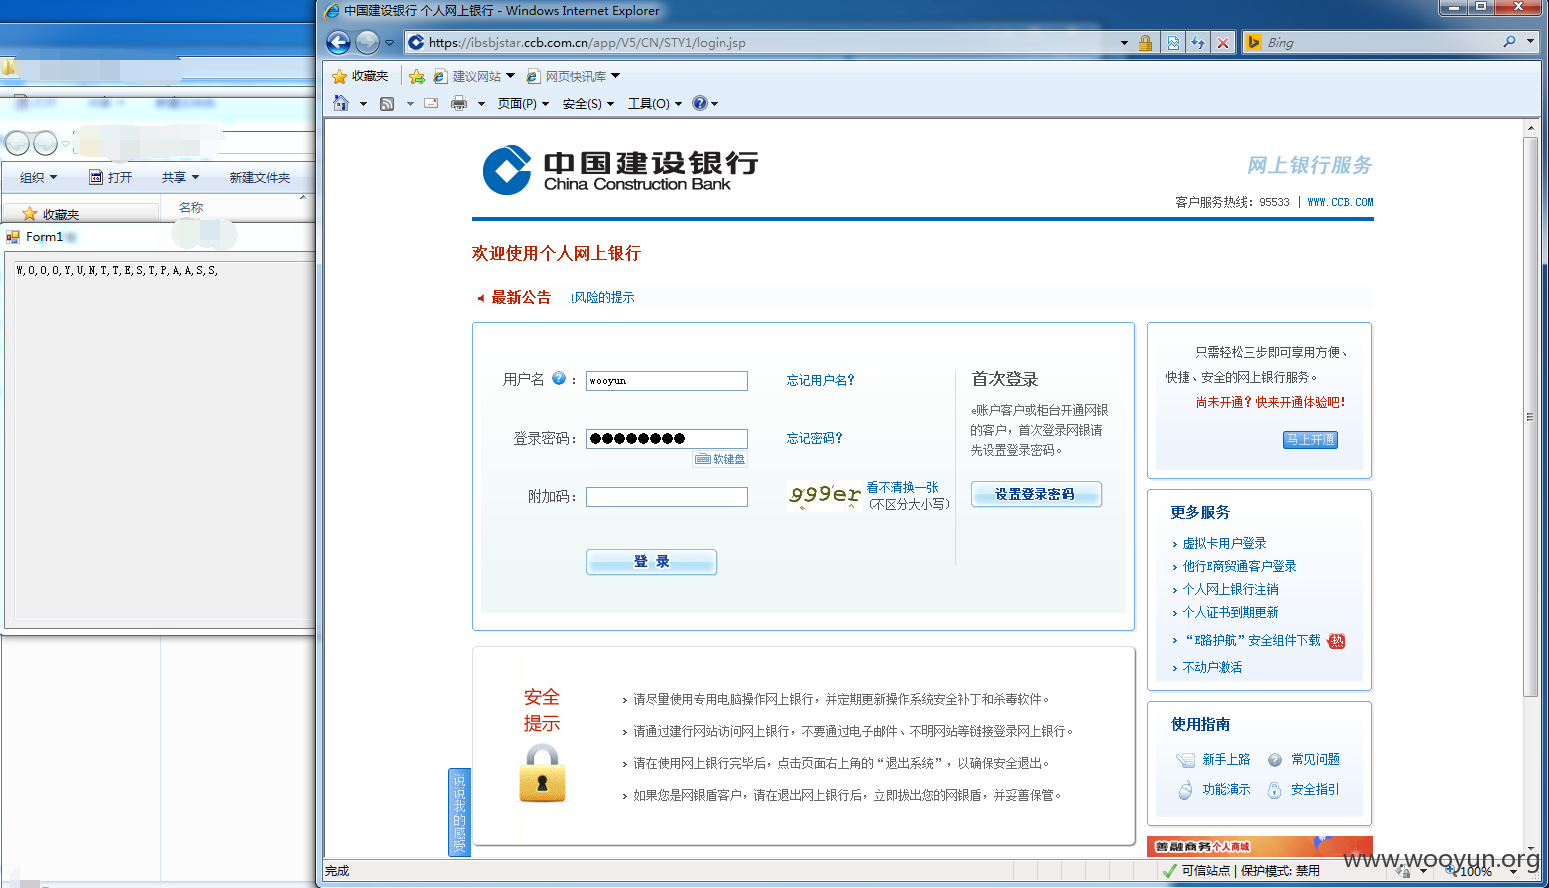Image resolution: width=1549 pixels, height=888 pixels.
Task: Open the 网页快讯库 web slice gallery
Action: coord(573,76)
